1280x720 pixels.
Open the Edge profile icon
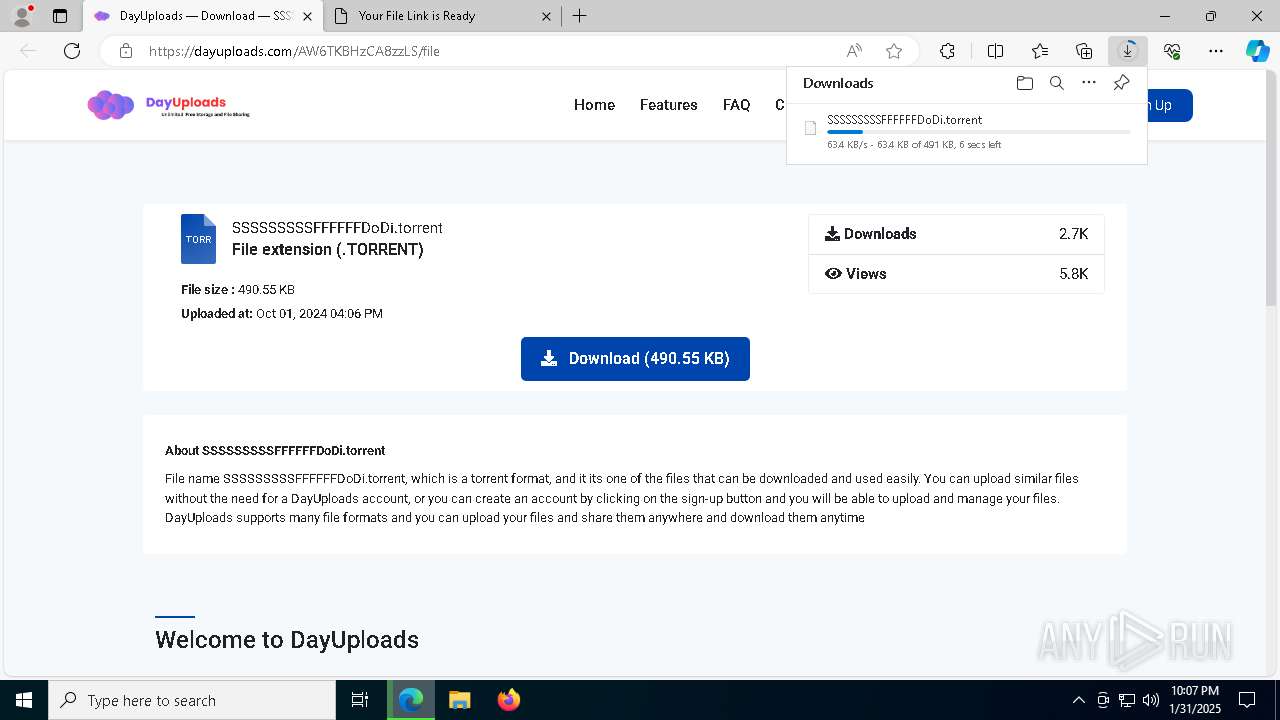(22, 16)
